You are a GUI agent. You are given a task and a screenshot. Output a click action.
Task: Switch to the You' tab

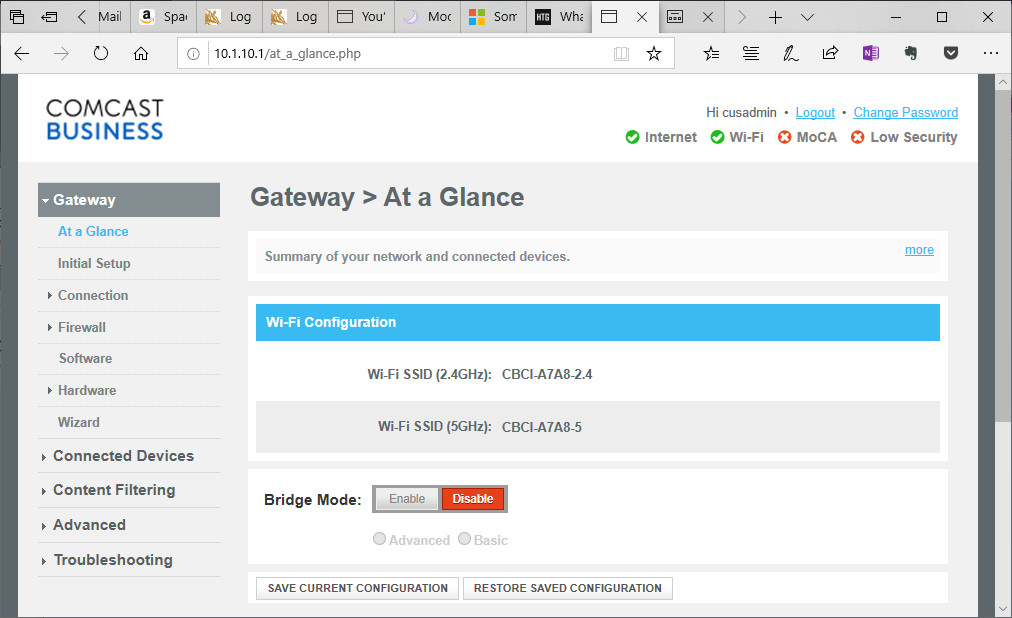tap(361, 17)
